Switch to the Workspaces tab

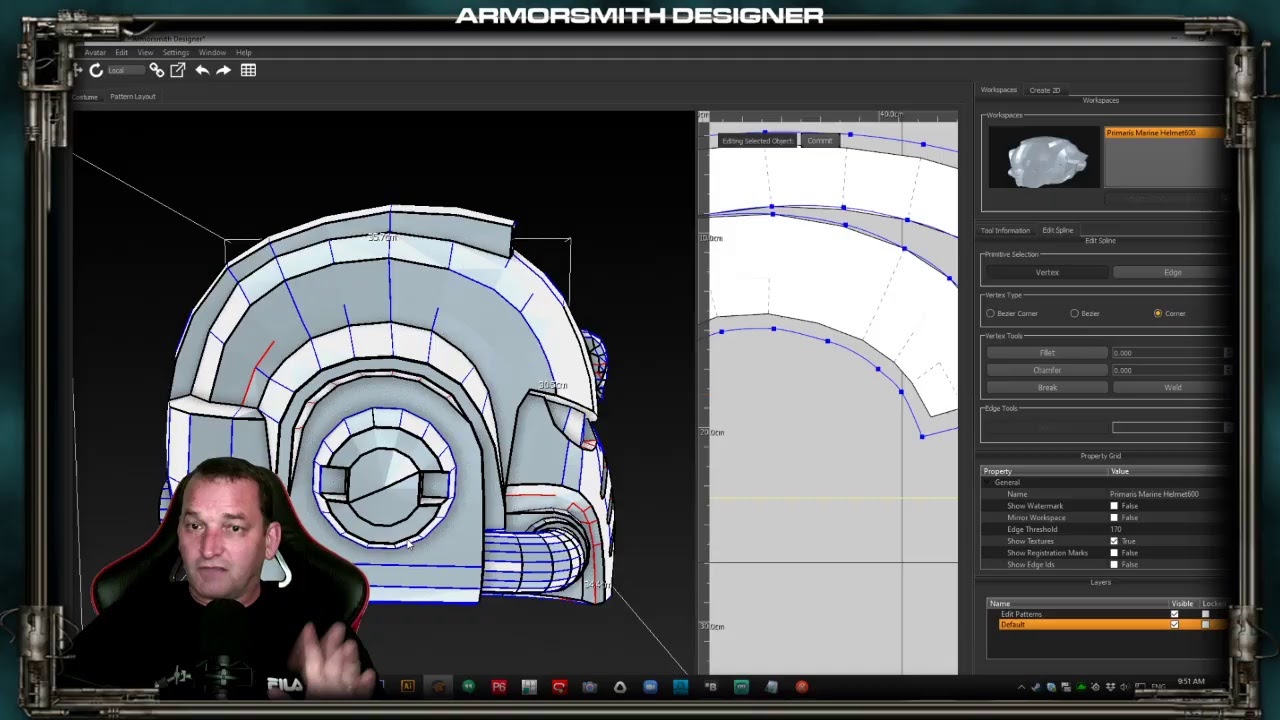click(998, 90)
